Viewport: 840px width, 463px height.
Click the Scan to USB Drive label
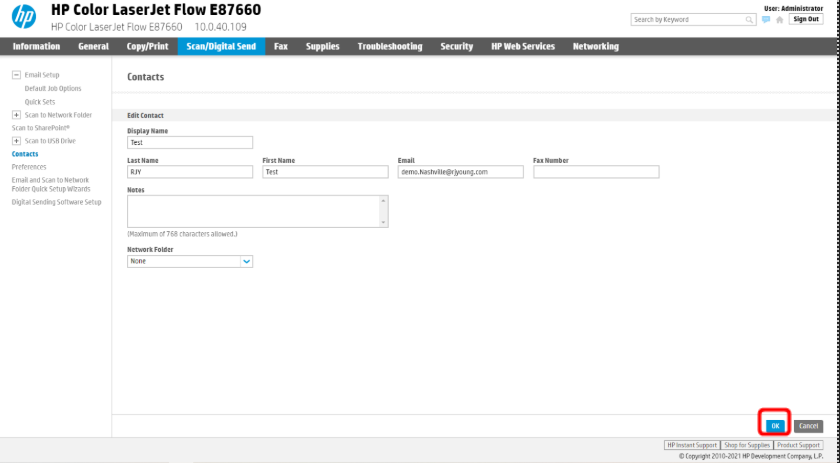tap(50, 141)
